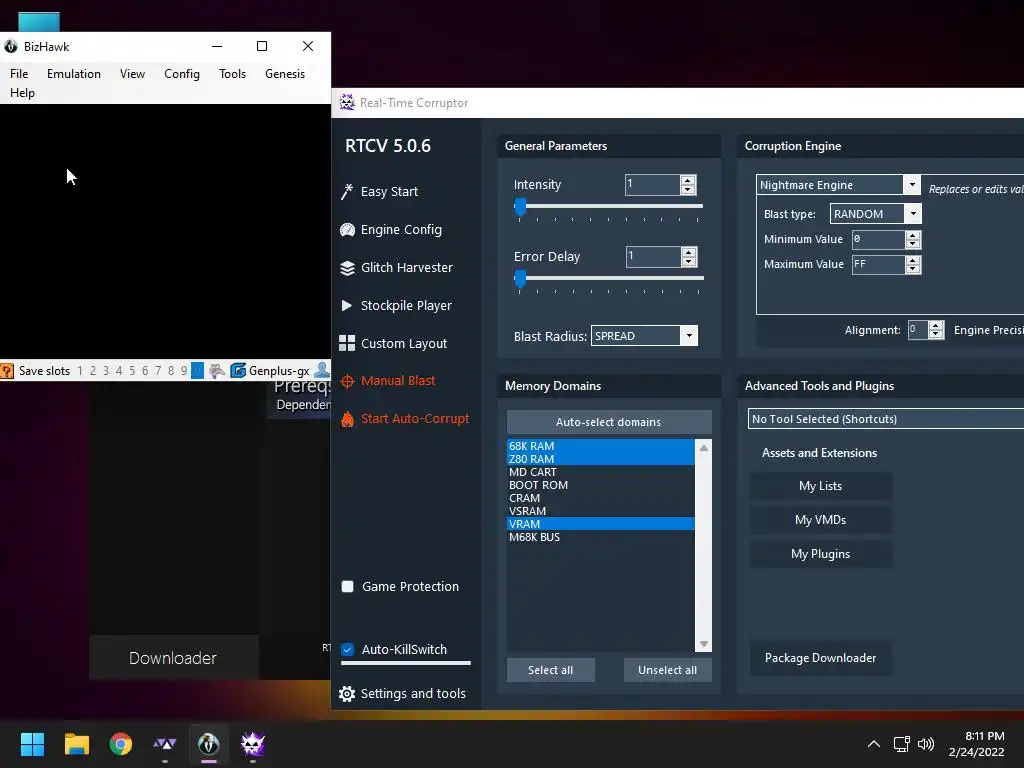The width and height of the screenshot is (1024, 768).
Task: Click Downloader button in background launcher window
Action: [x=173, y=658]
